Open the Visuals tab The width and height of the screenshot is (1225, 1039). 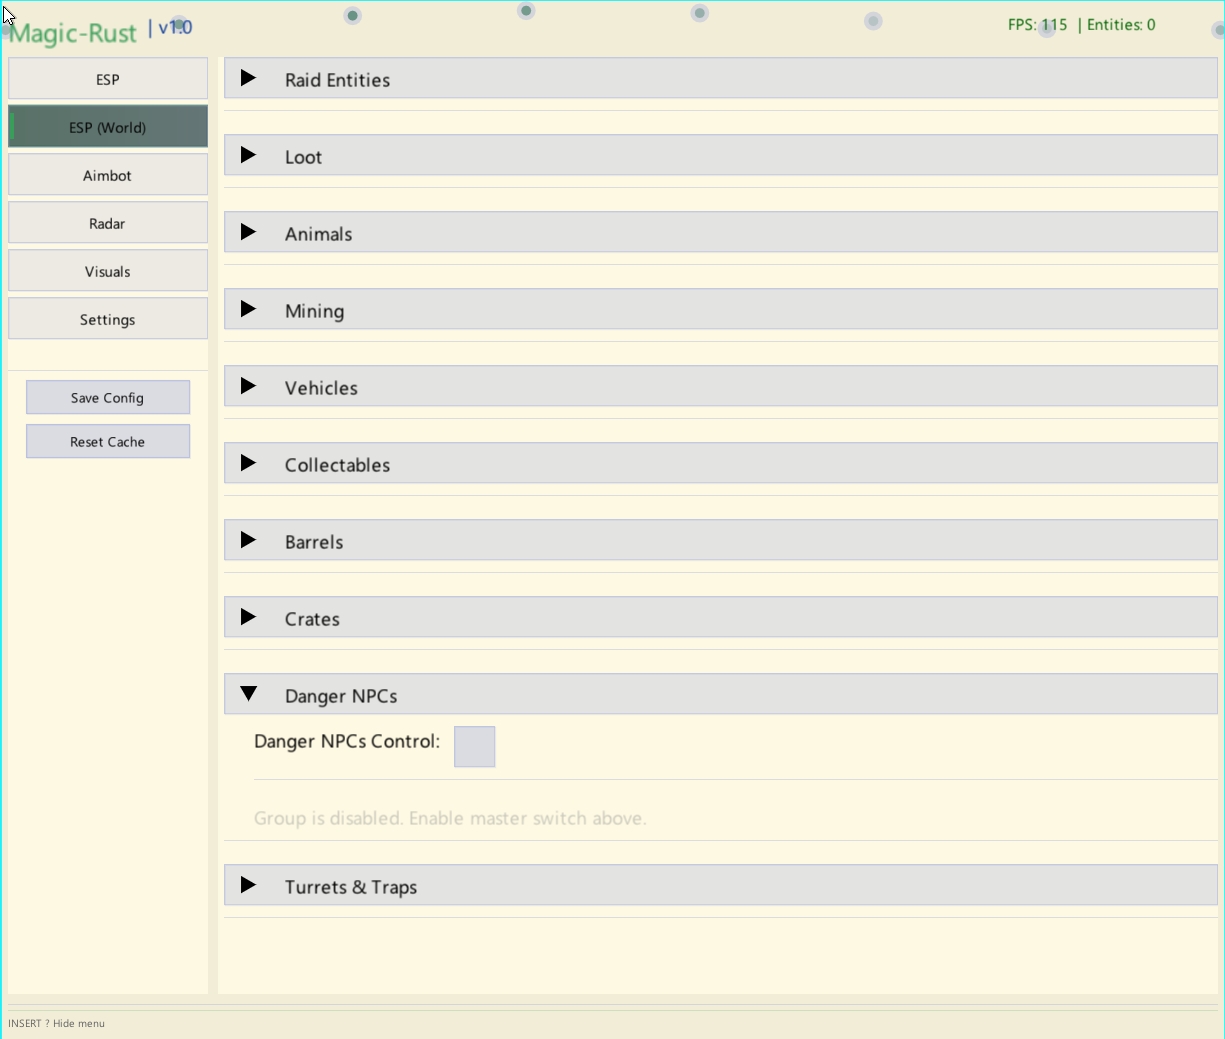pos(108,271)
